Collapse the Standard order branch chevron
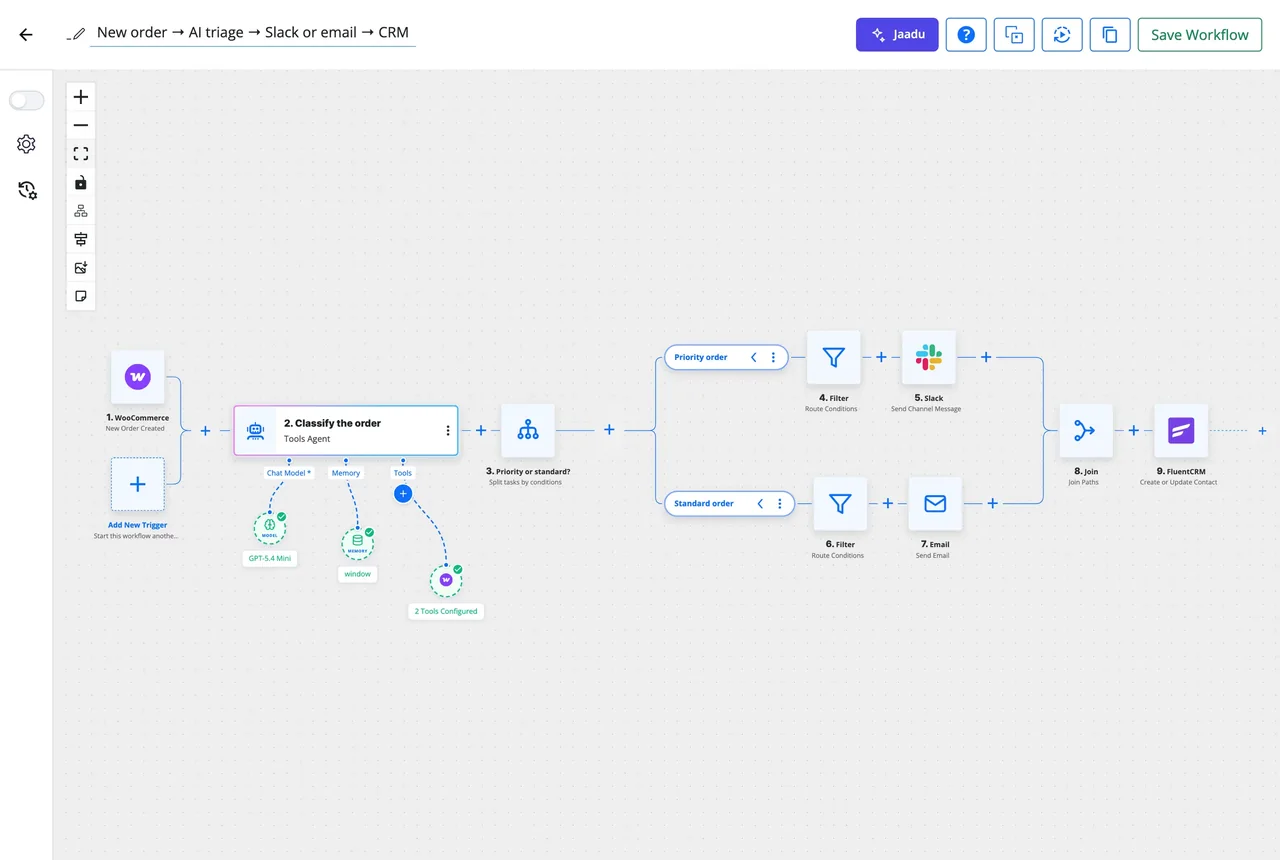Image resolution: width=1280 pixels, height=860 pixels. tap(760, 504)
